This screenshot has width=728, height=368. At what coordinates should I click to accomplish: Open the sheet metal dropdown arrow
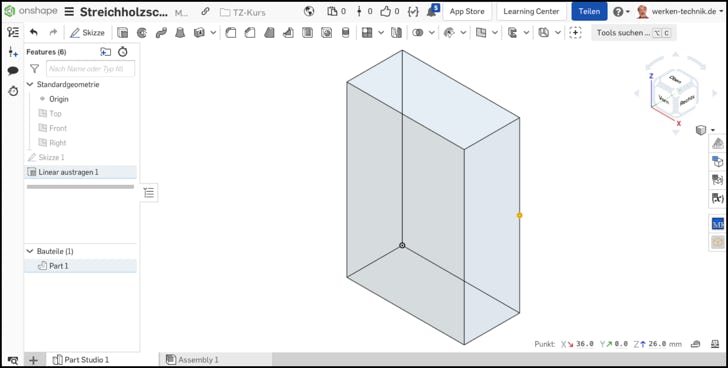(526, 32)
